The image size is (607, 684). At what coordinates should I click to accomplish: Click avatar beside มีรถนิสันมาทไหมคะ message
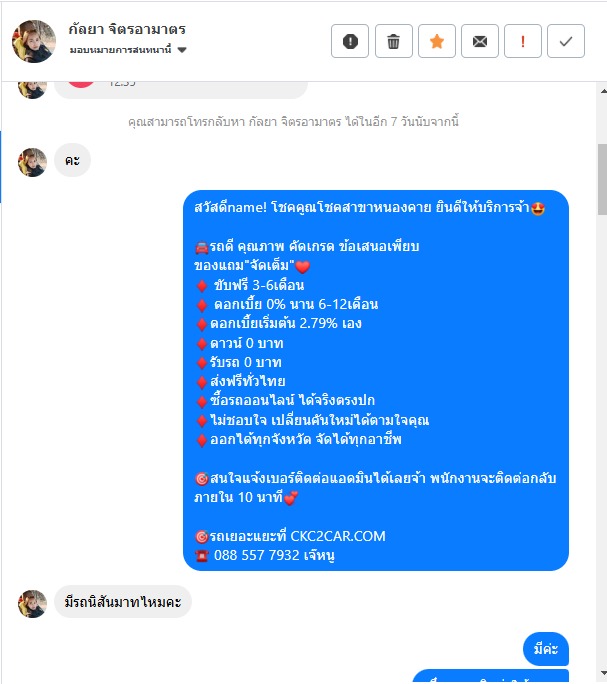tap(32, 604)
